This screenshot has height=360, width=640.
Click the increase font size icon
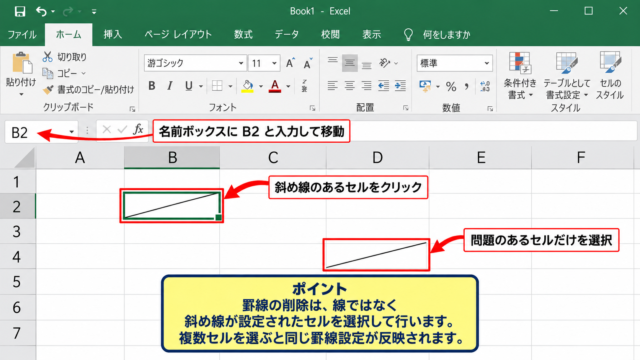click(x=290, y=63)
